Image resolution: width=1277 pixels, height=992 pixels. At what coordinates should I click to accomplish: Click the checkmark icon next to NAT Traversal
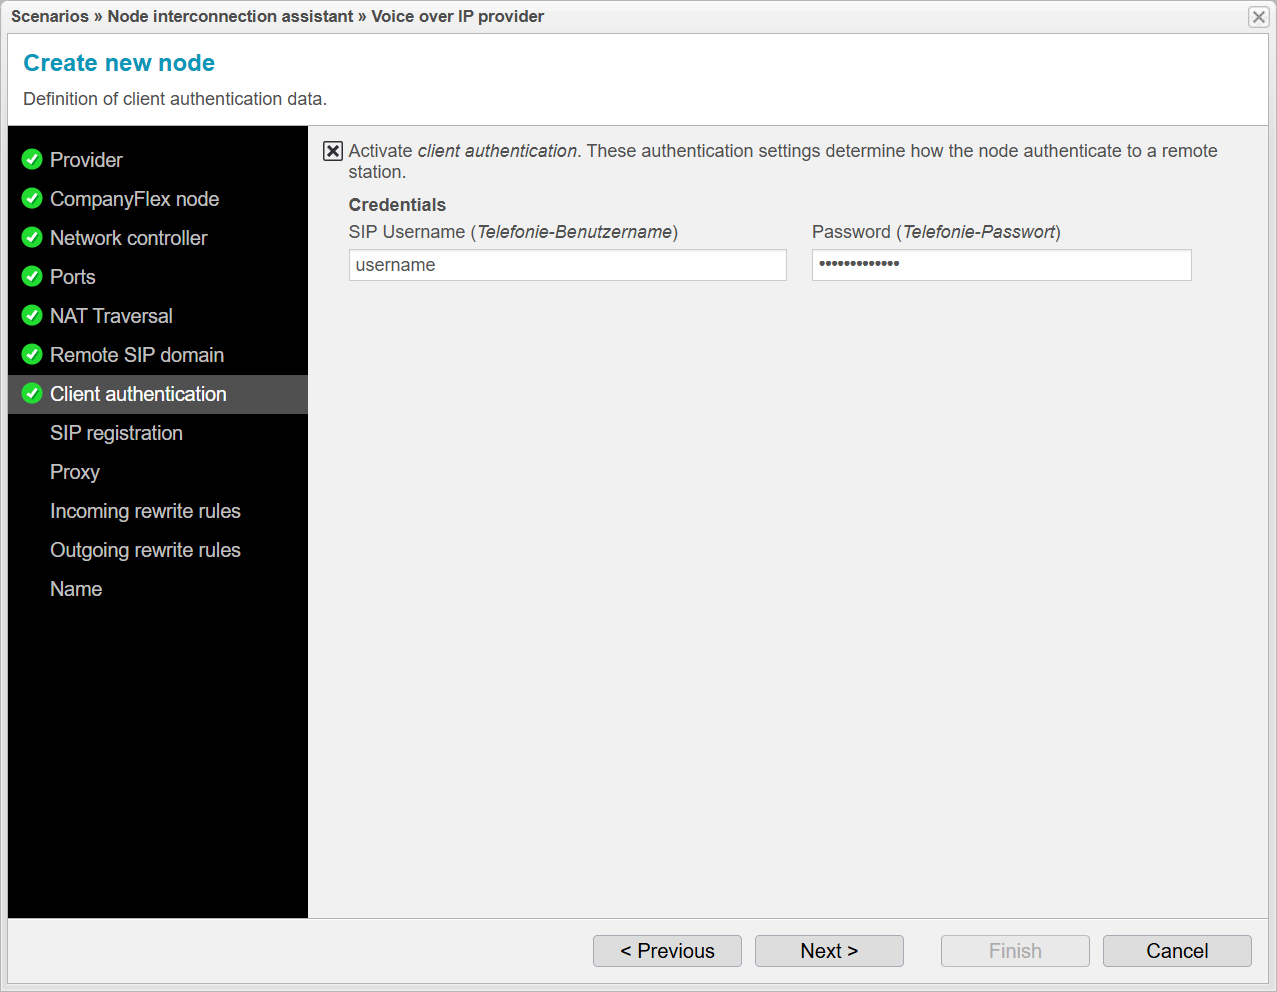(32, 316)
